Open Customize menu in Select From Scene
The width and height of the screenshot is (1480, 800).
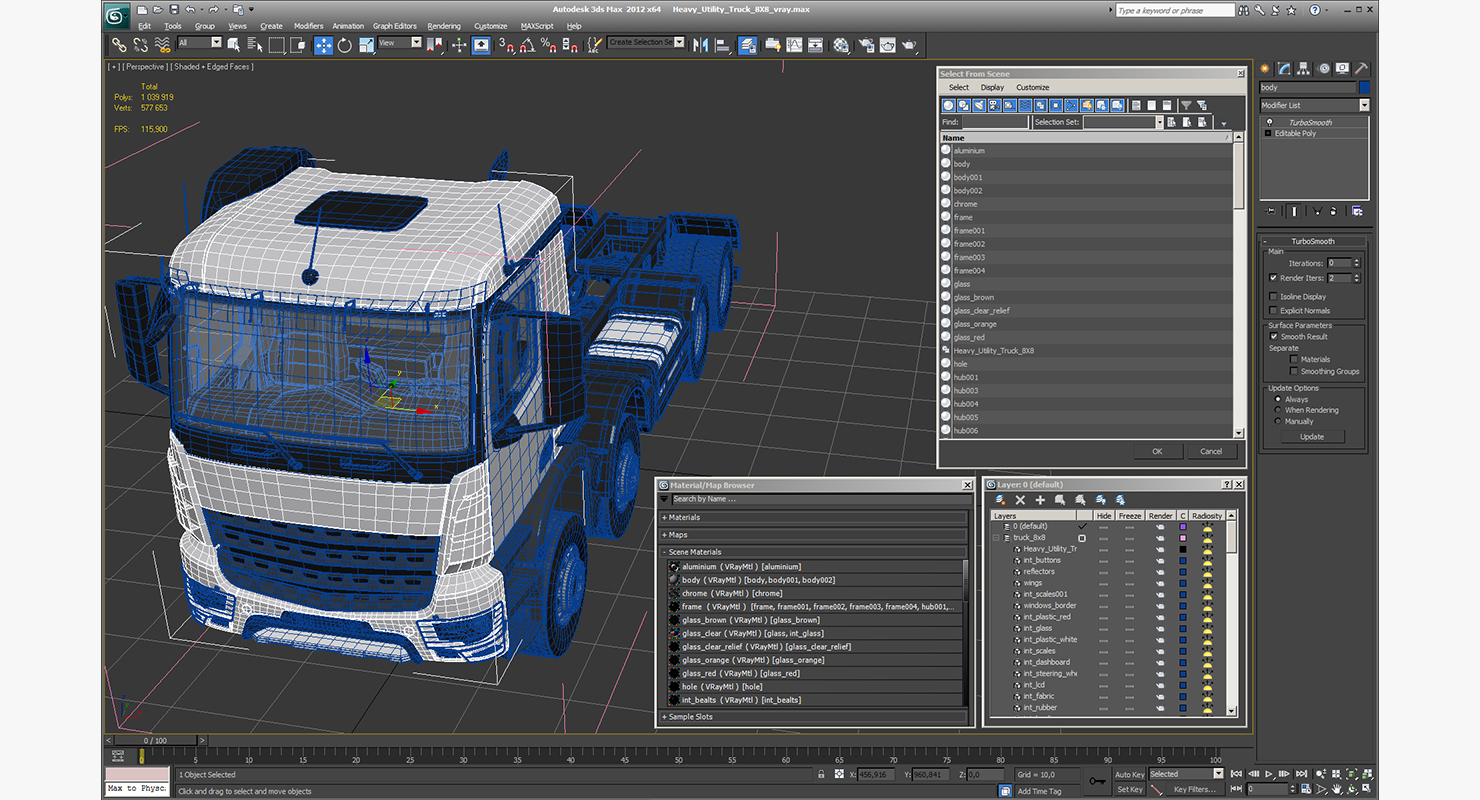point(1033,87)
